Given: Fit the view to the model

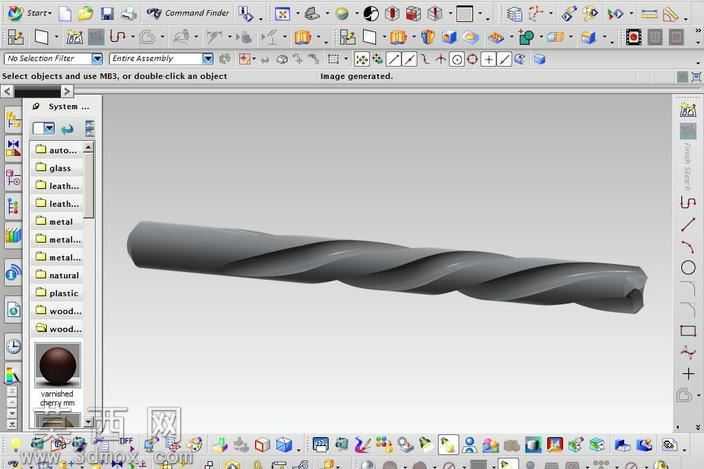Looking at the screenshot, I should coord(282,14).
